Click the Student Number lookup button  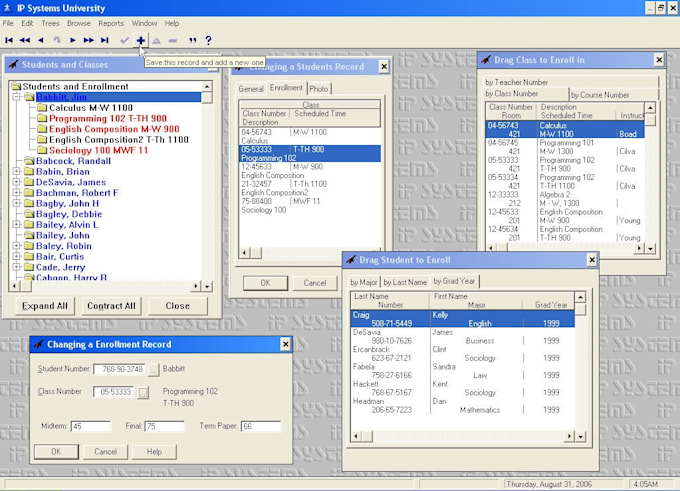(x=153, y=369)
